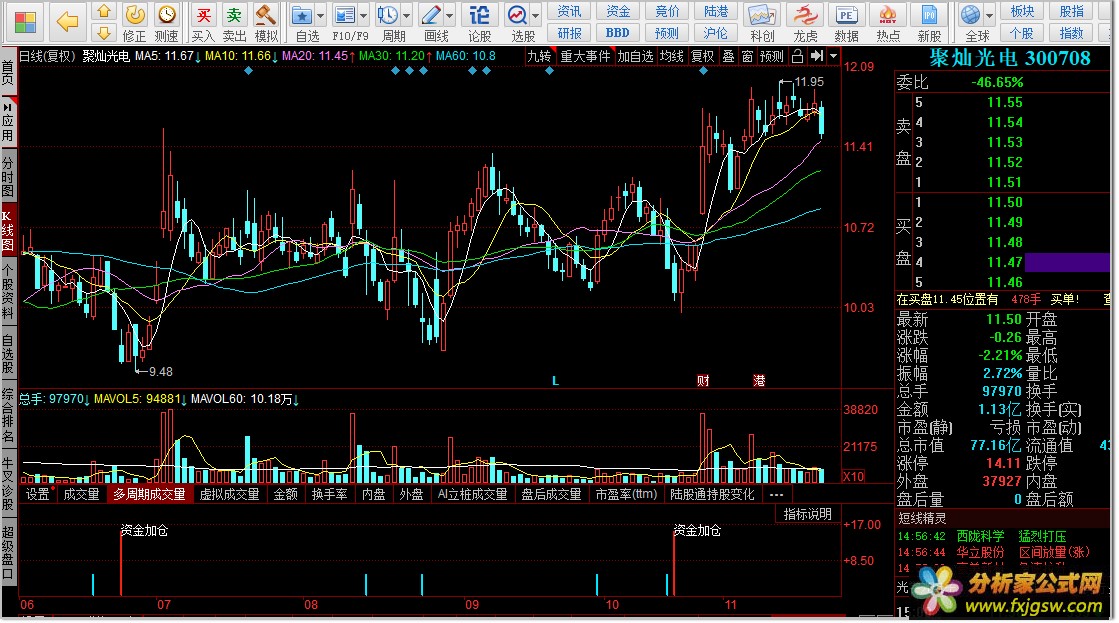Click the down arrow icon
1119x623 pixels.
[x=104, y=33]
